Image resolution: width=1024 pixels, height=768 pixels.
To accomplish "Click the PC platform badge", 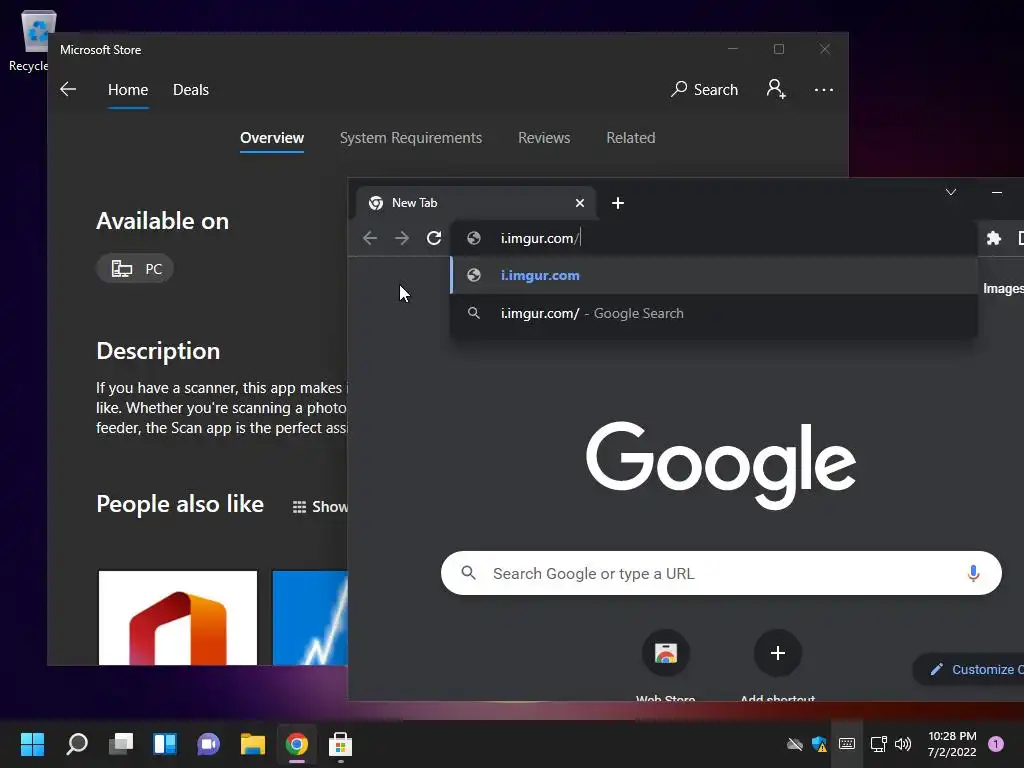I will pyautogui.click(x=135, y=268).
